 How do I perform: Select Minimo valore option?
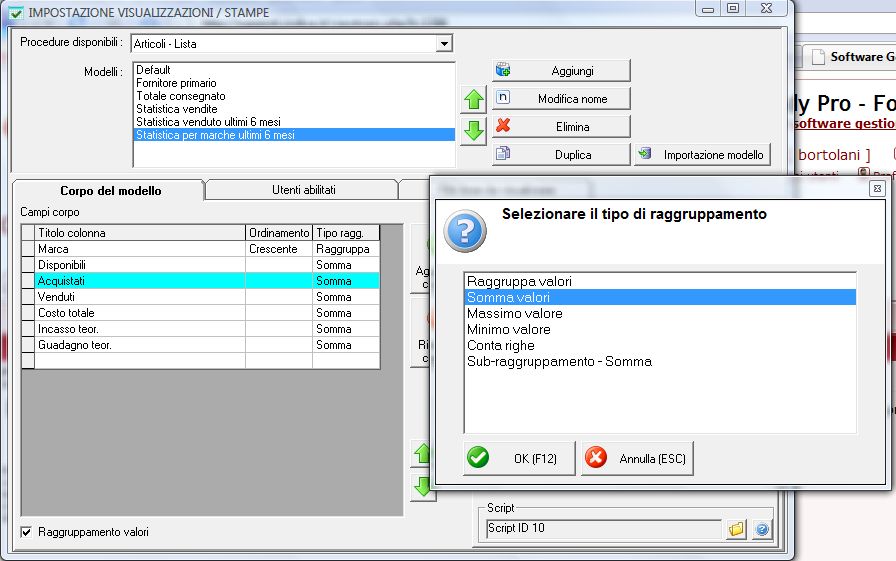pos(660,329)
